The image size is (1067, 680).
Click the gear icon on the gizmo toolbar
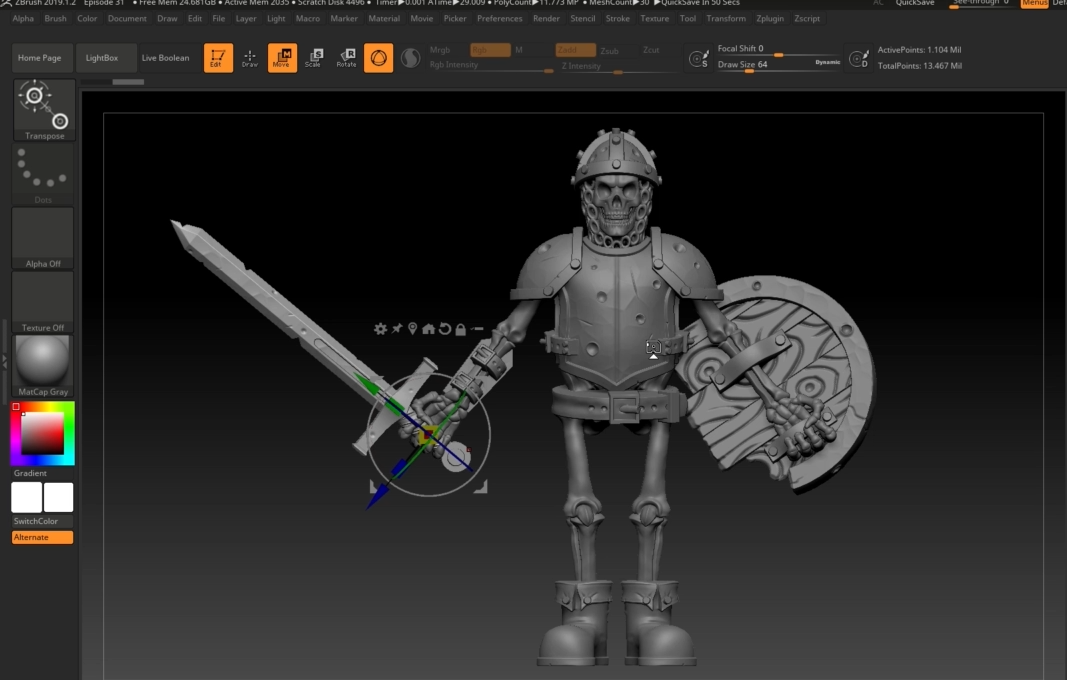[x=381, y=327]
